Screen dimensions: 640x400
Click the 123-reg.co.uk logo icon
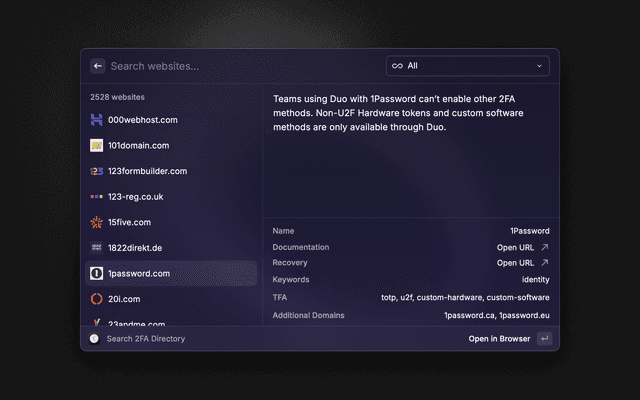(x=97, y=197)
